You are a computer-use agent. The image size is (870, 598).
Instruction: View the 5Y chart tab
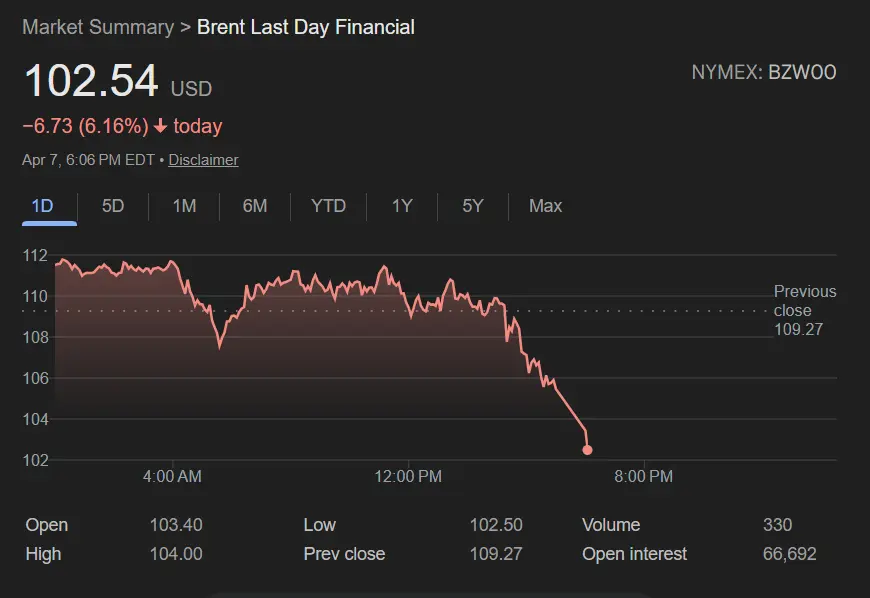pyautogui.click(x=473, y=206)
